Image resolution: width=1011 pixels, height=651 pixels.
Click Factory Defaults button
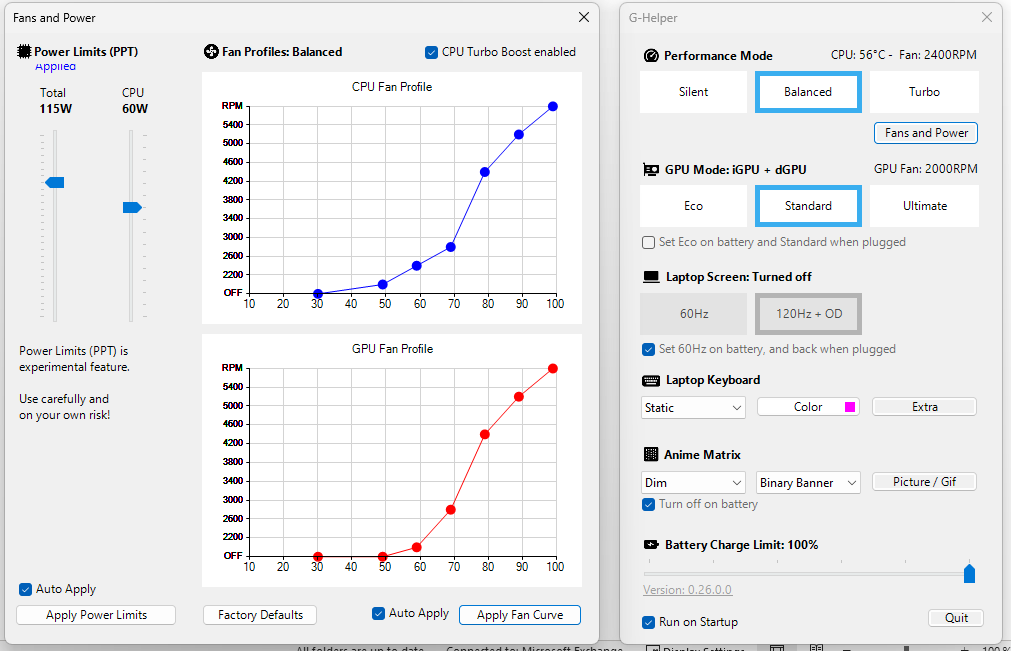pyautogui.click(x=260, y=615)
